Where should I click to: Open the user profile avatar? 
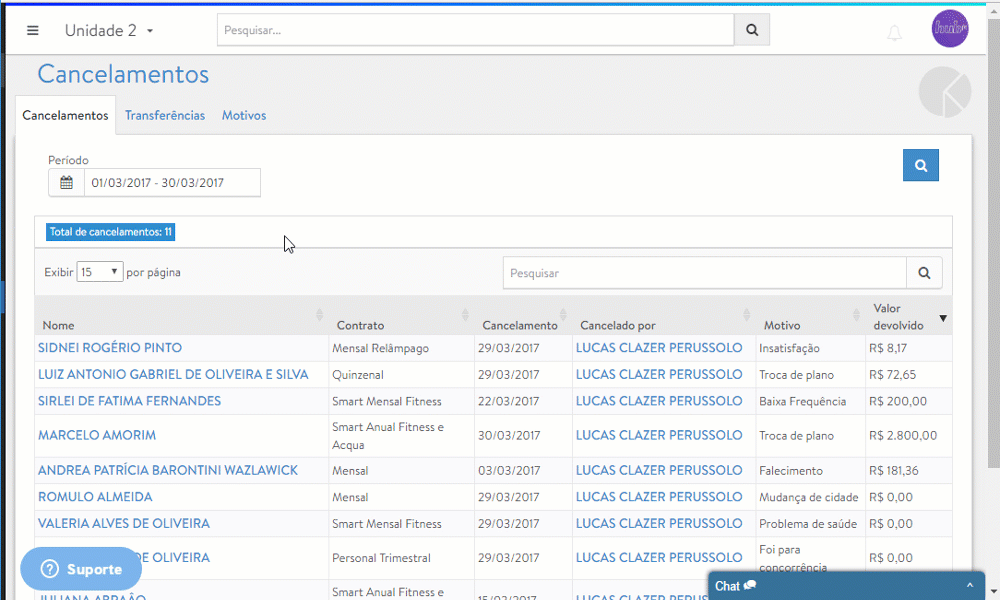[950, 28]
